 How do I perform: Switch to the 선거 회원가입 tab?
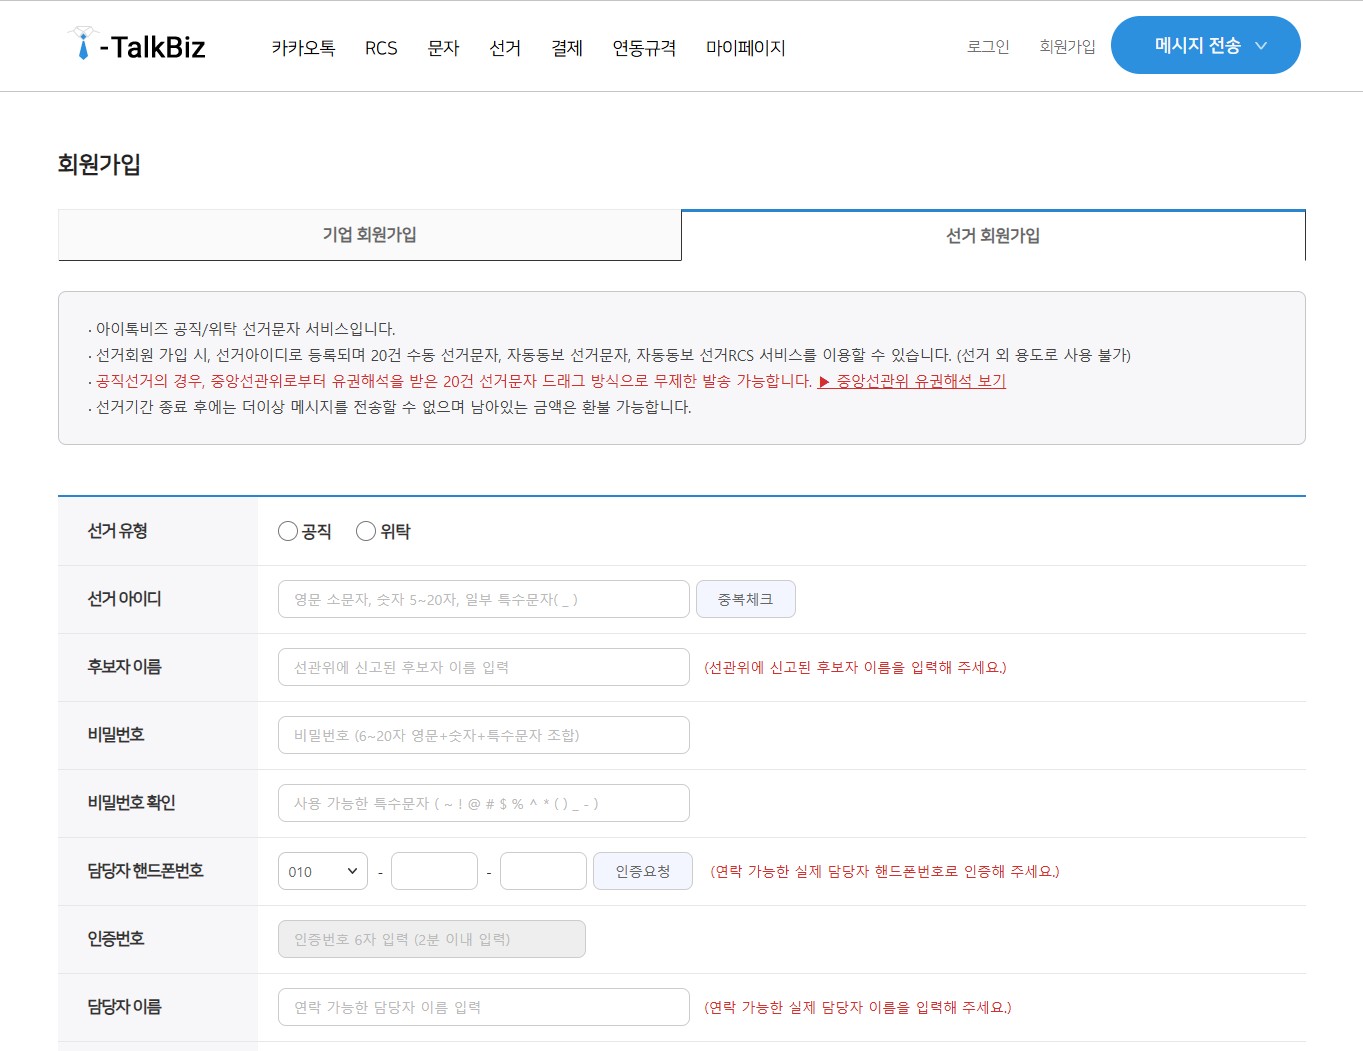(993, 236)
